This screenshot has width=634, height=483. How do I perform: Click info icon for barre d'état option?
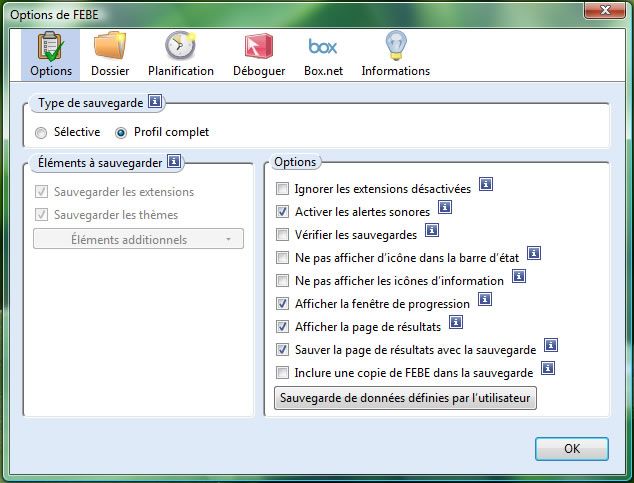tap(534, 253)
